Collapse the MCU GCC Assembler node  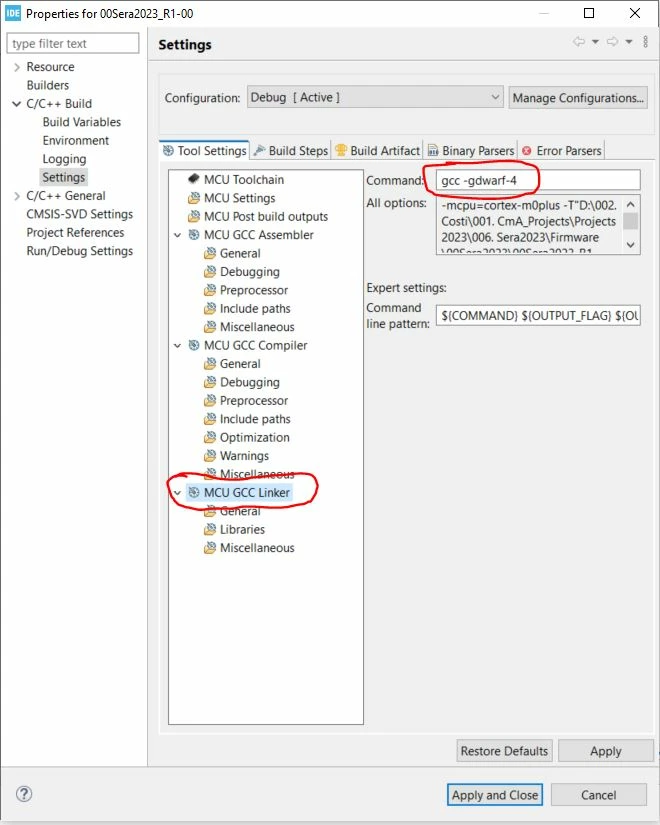point(177,235)
